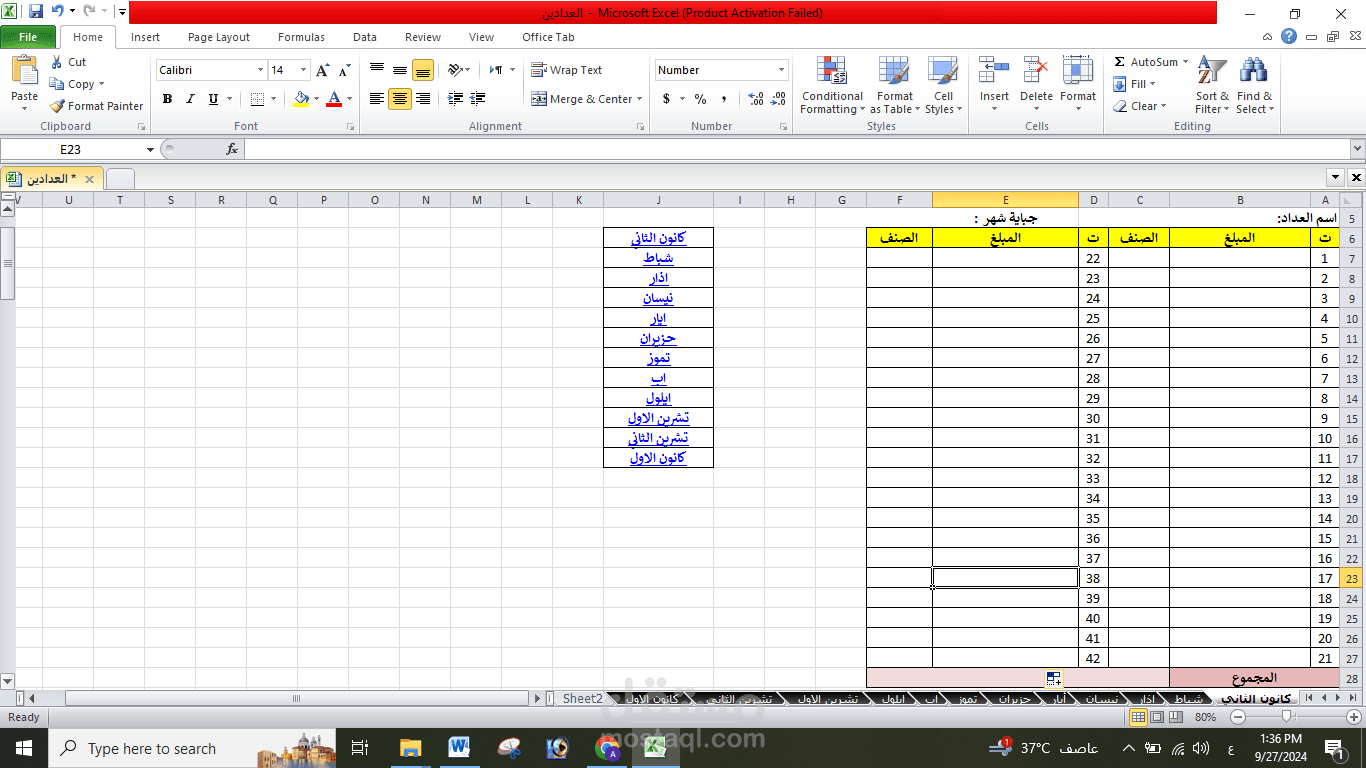
Task: Apply Top Align to the cell
Action: [377, 70]
